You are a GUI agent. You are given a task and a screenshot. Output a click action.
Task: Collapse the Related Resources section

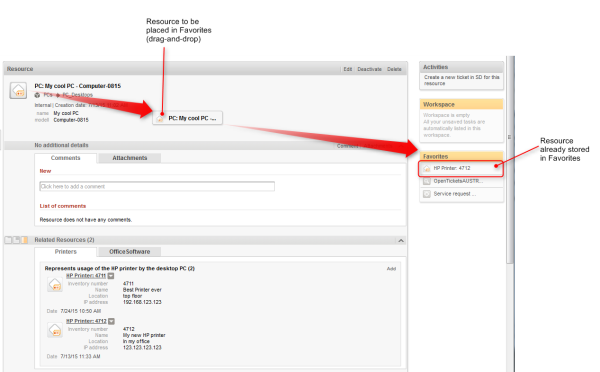[401, 240]
